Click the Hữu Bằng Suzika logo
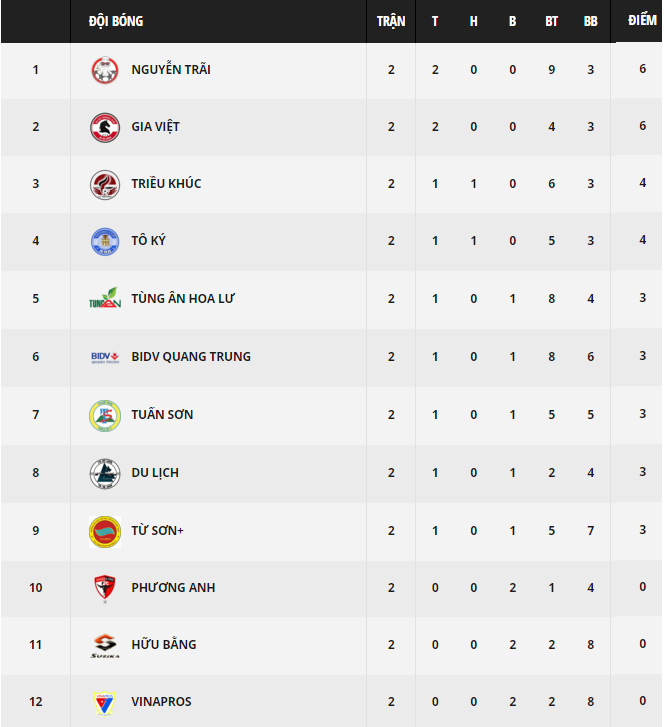This screenshot has width=665, height=727. (x=105, y=645)
